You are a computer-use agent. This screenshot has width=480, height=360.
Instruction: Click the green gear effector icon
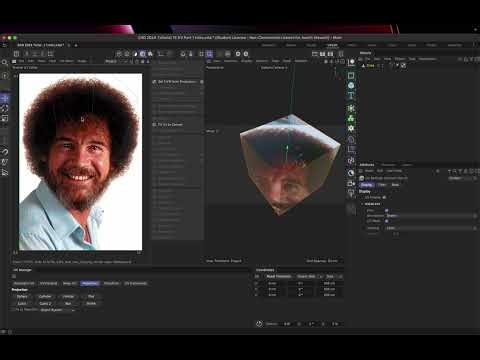(351, 128)
